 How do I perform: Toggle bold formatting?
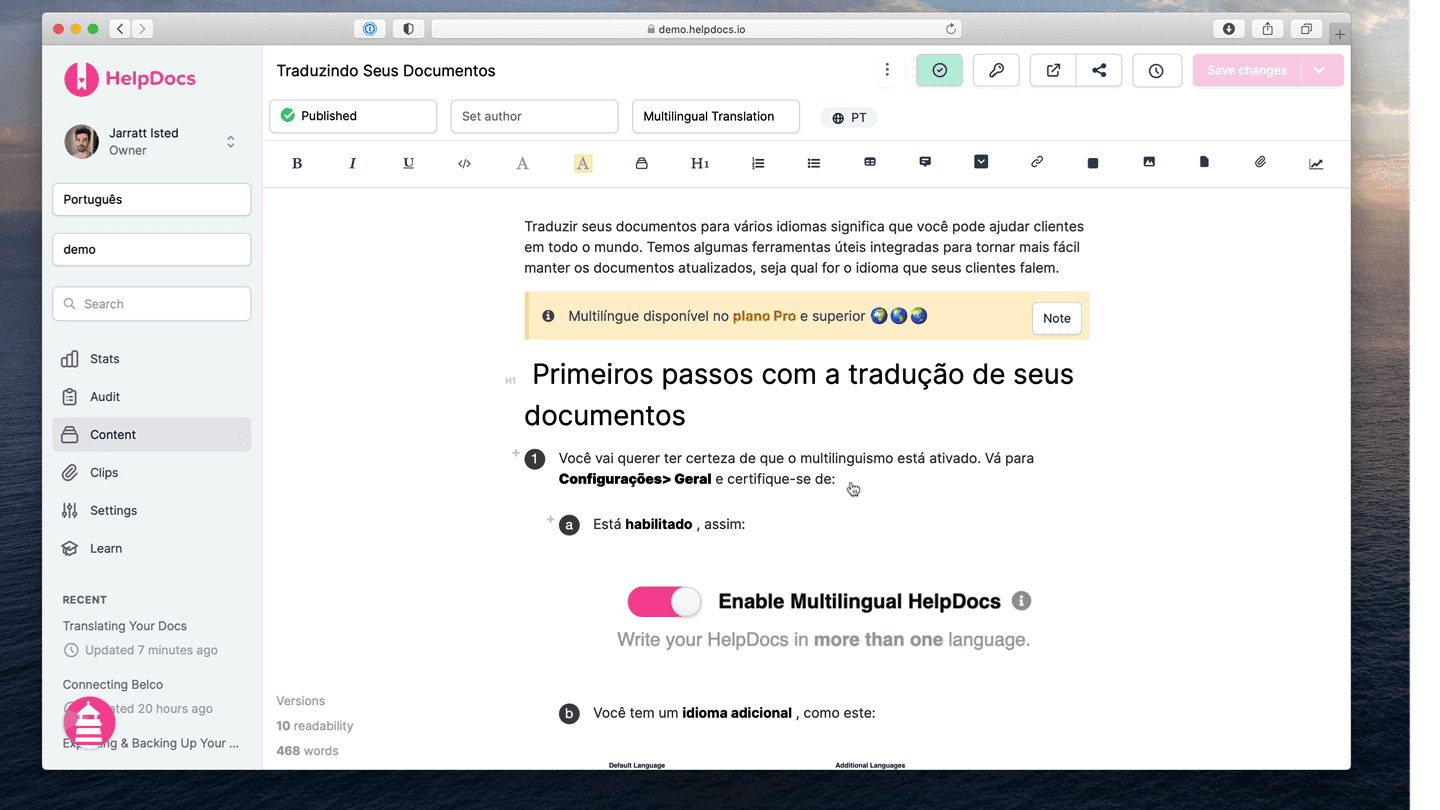(x=297, y=163)
